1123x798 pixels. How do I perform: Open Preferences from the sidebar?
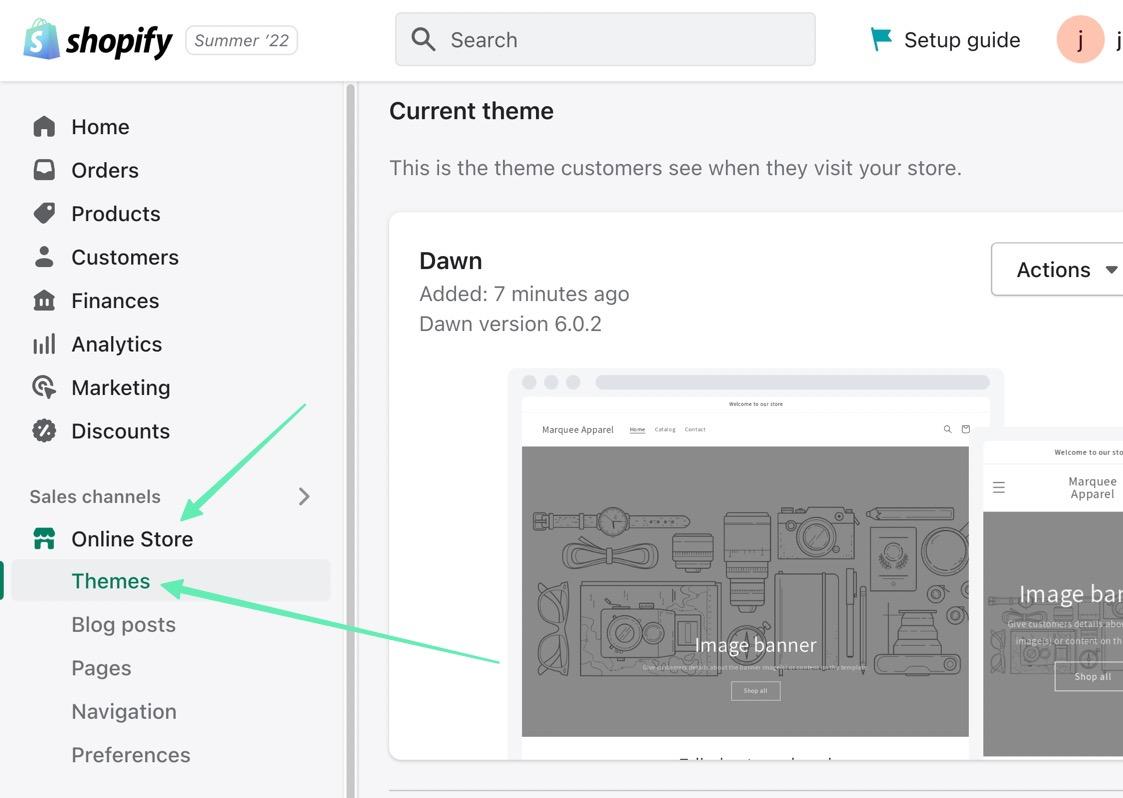pyautogui.click(x=130, y=755)
